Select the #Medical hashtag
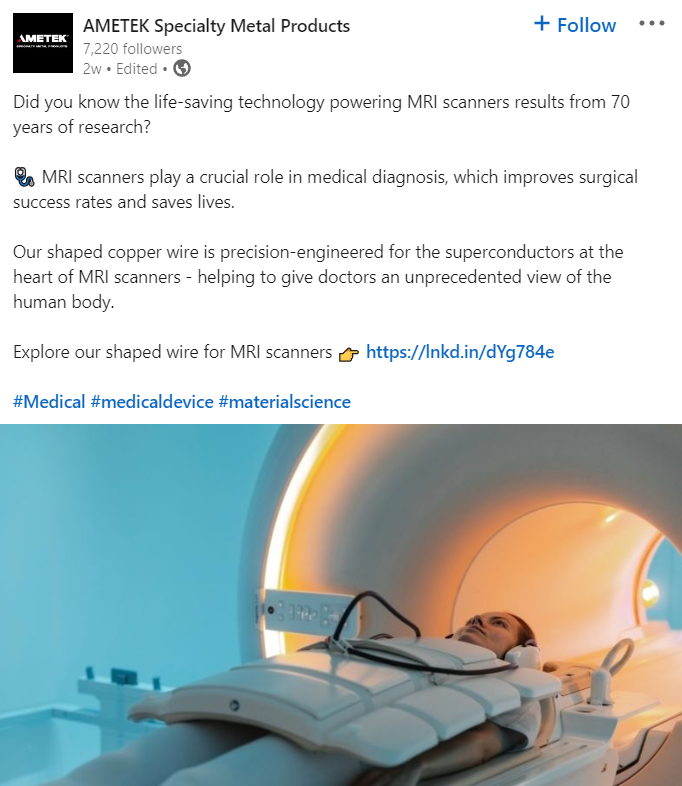This screenshot has height=786, width=682. tap(49, 402)
